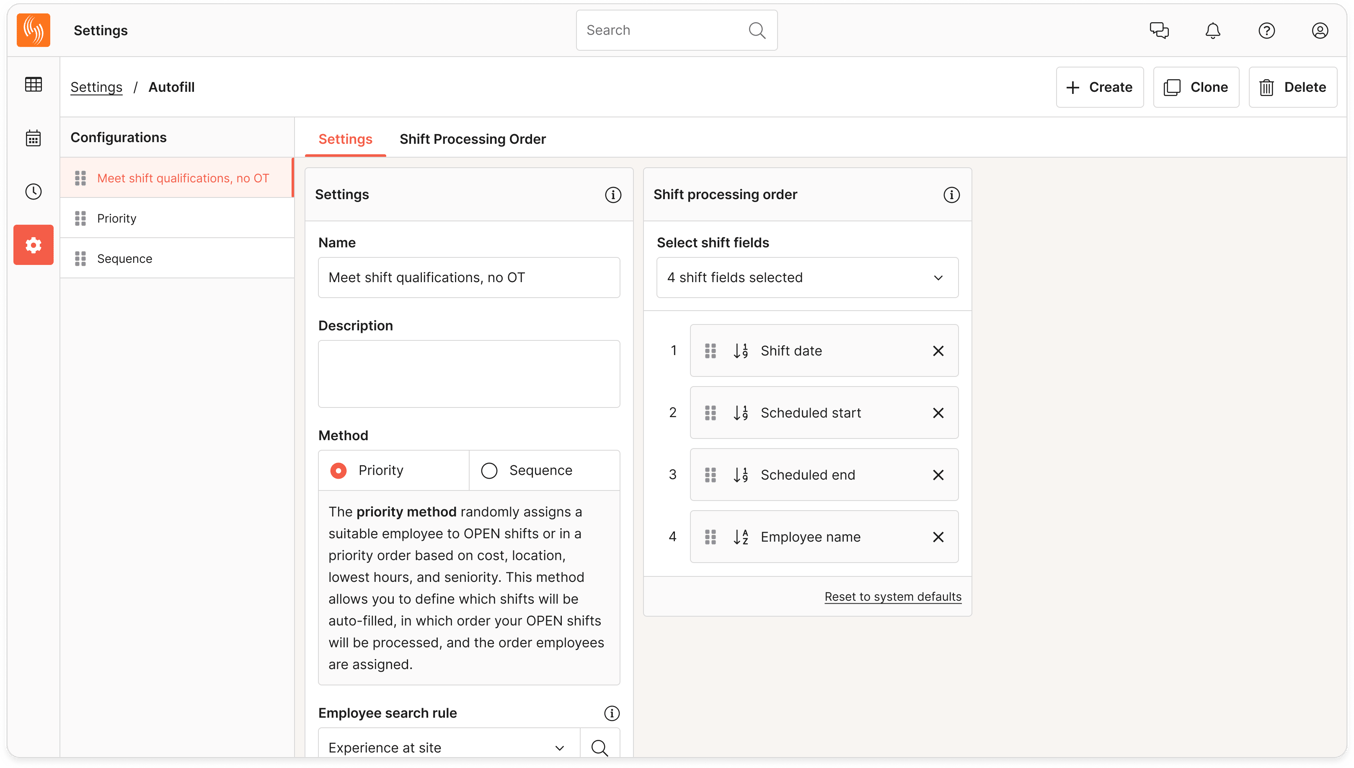Toggle sort order icon for Shift date
Viewport: 1354px width, 768px height.
click(x=741, y=351)
